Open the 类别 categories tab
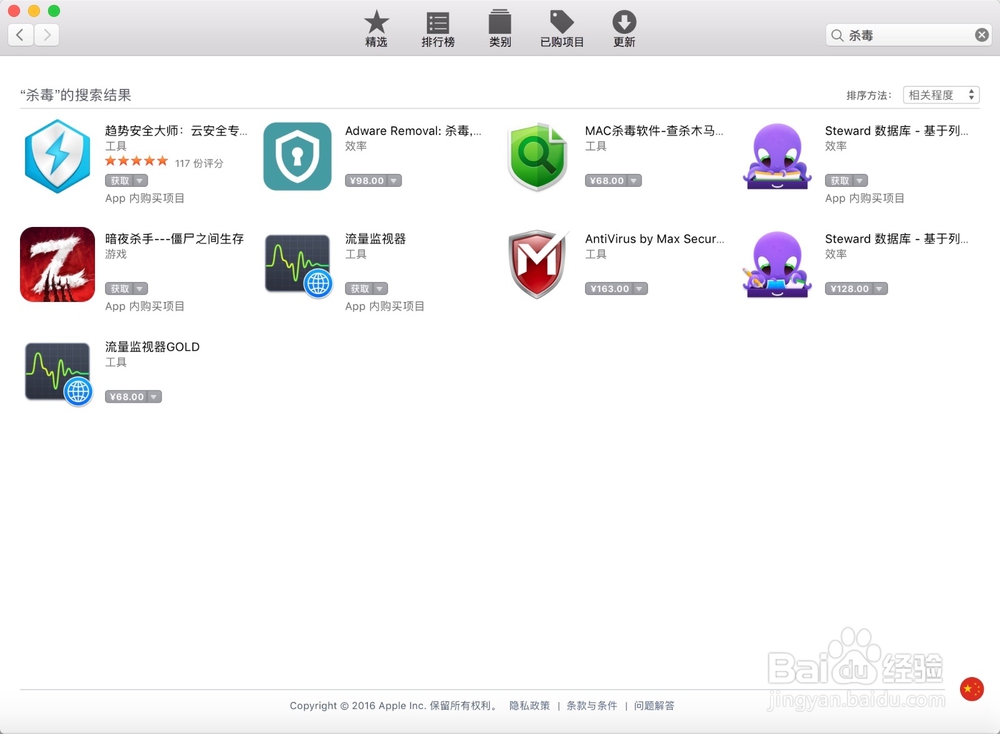The height and width of the screenshot is (734, 1000). coord(499,29)
